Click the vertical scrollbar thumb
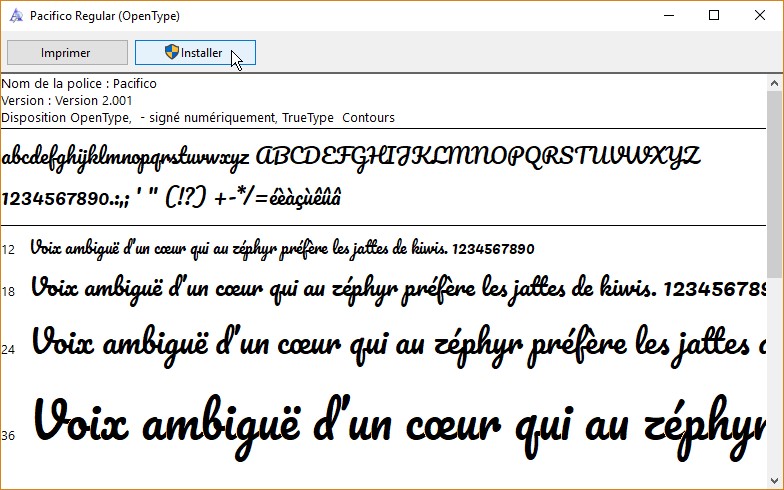784x490 pixels. tap(775, 180)
